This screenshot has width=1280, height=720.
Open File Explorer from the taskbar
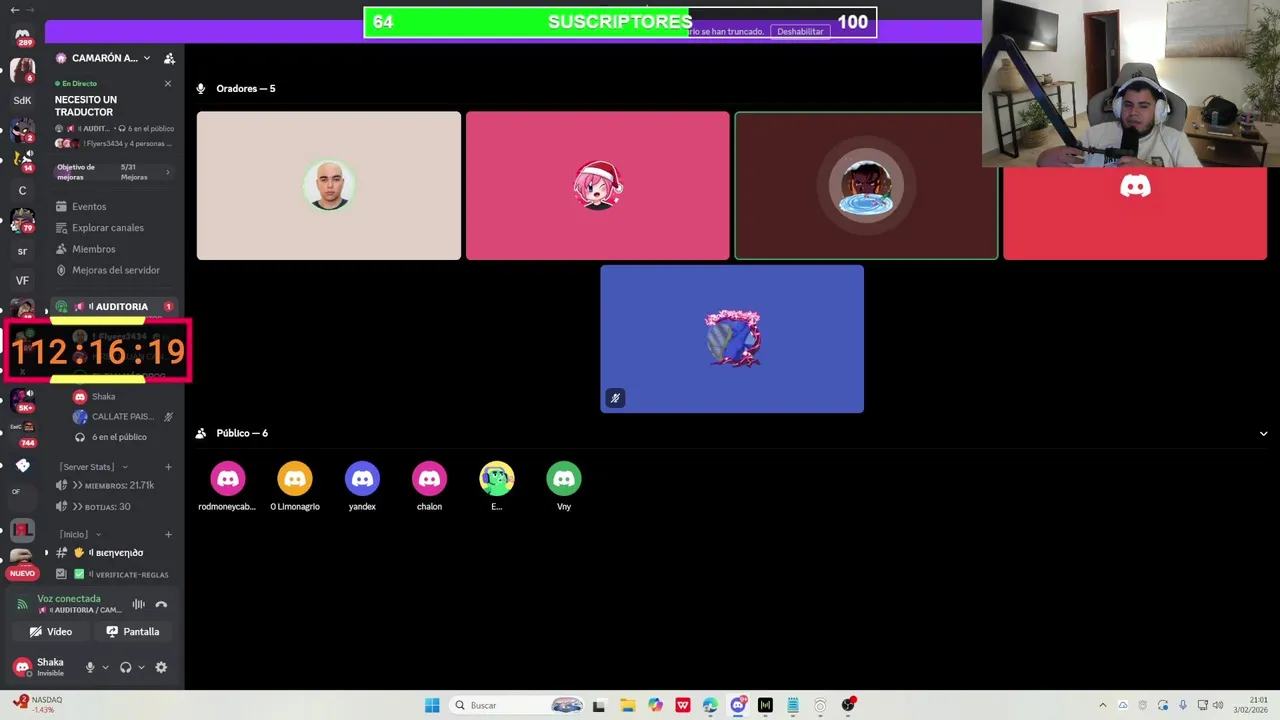pos(627,705)
